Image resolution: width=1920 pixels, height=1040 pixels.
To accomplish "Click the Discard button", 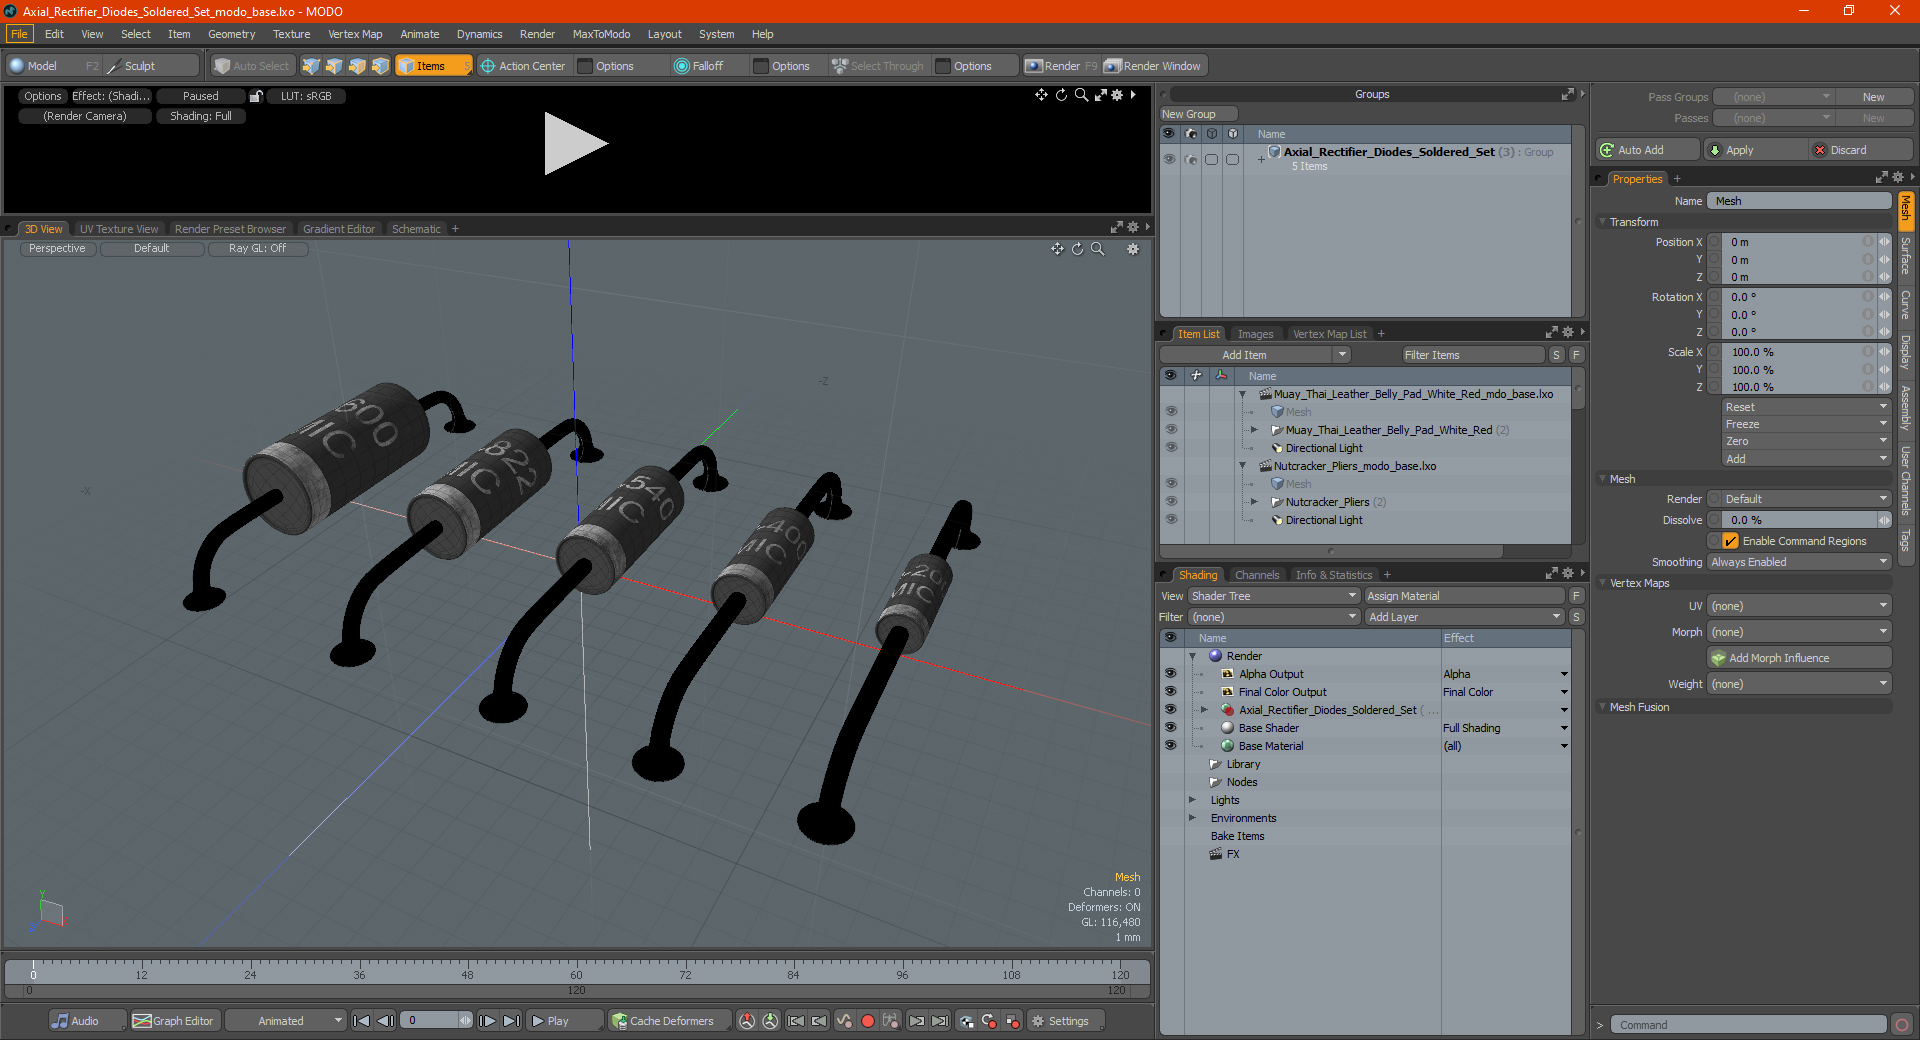I will (x=1861, y=150).
